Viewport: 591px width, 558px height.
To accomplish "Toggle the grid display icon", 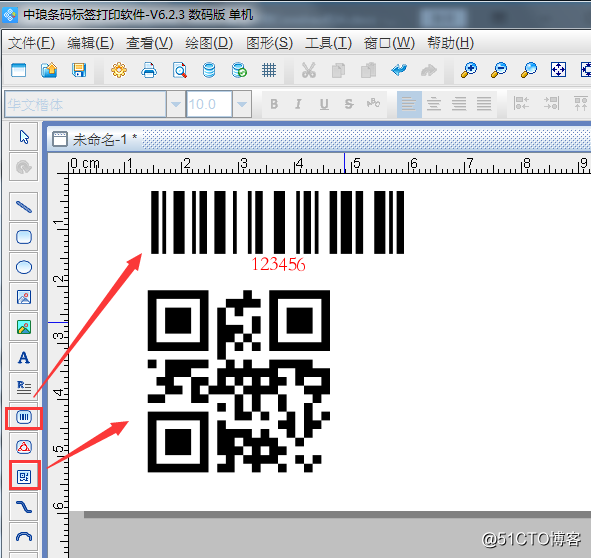I will click(269, 70).
